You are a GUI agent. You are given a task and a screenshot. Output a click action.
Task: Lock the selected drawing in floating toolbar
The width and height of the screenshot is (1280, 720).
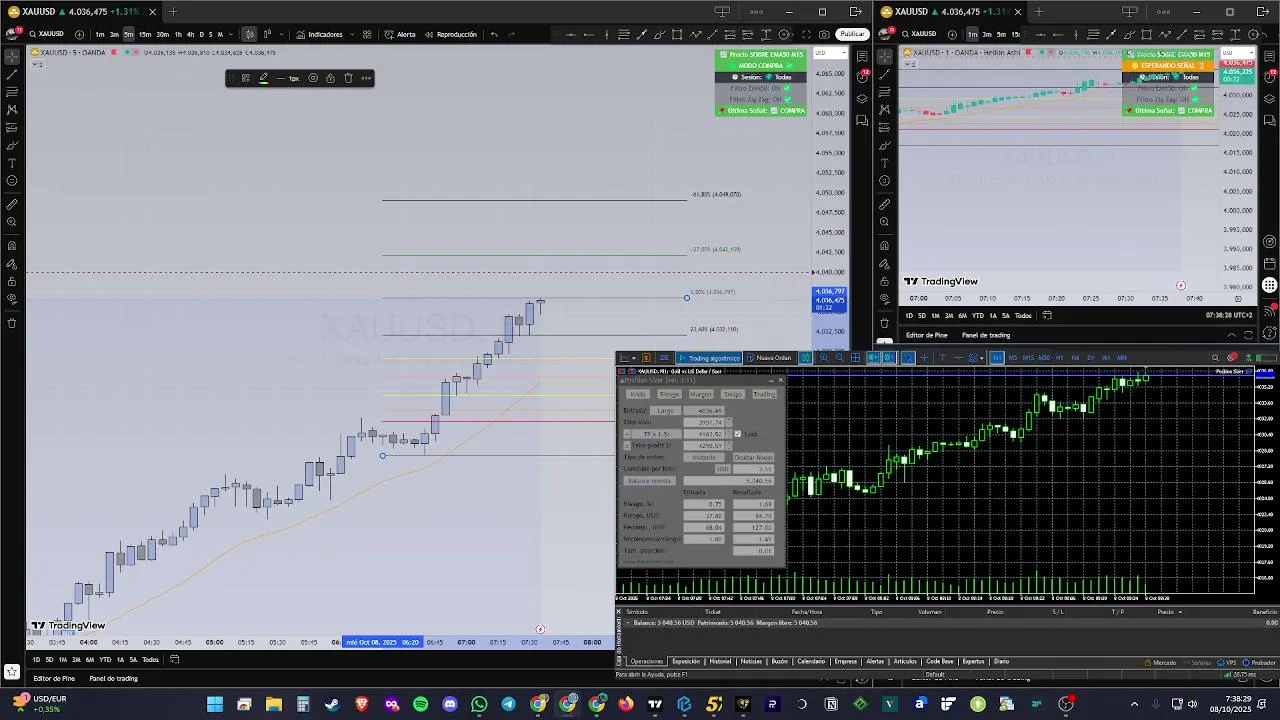[x=330, y=78]
